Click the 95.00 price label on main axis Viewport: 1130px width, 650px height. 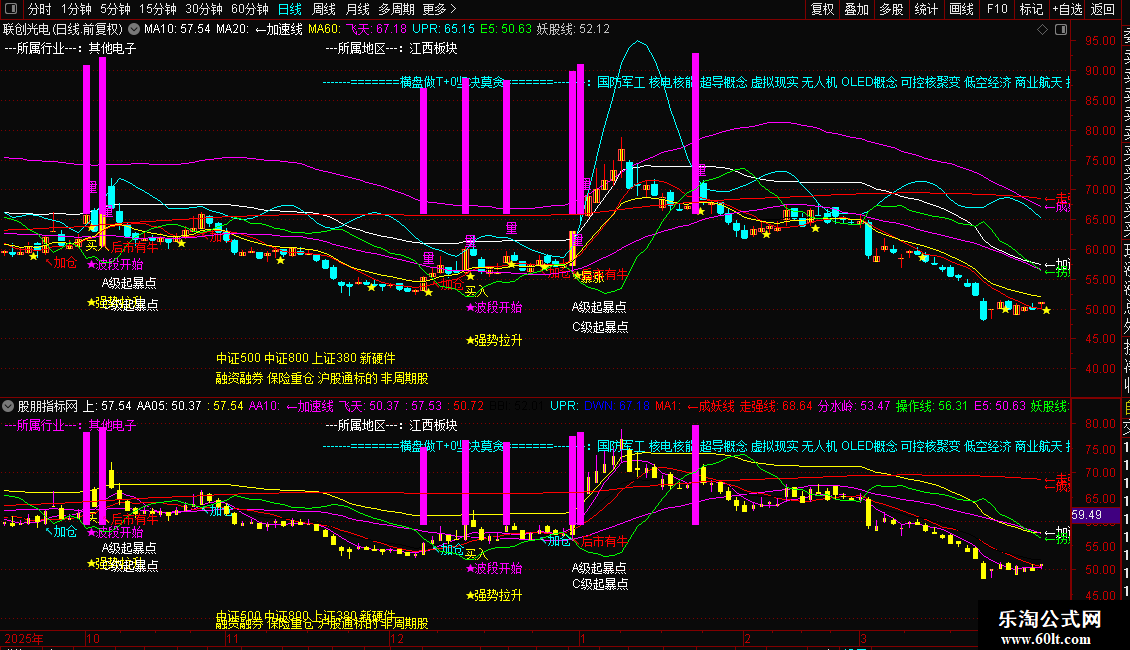click(x=1101, y=41)
